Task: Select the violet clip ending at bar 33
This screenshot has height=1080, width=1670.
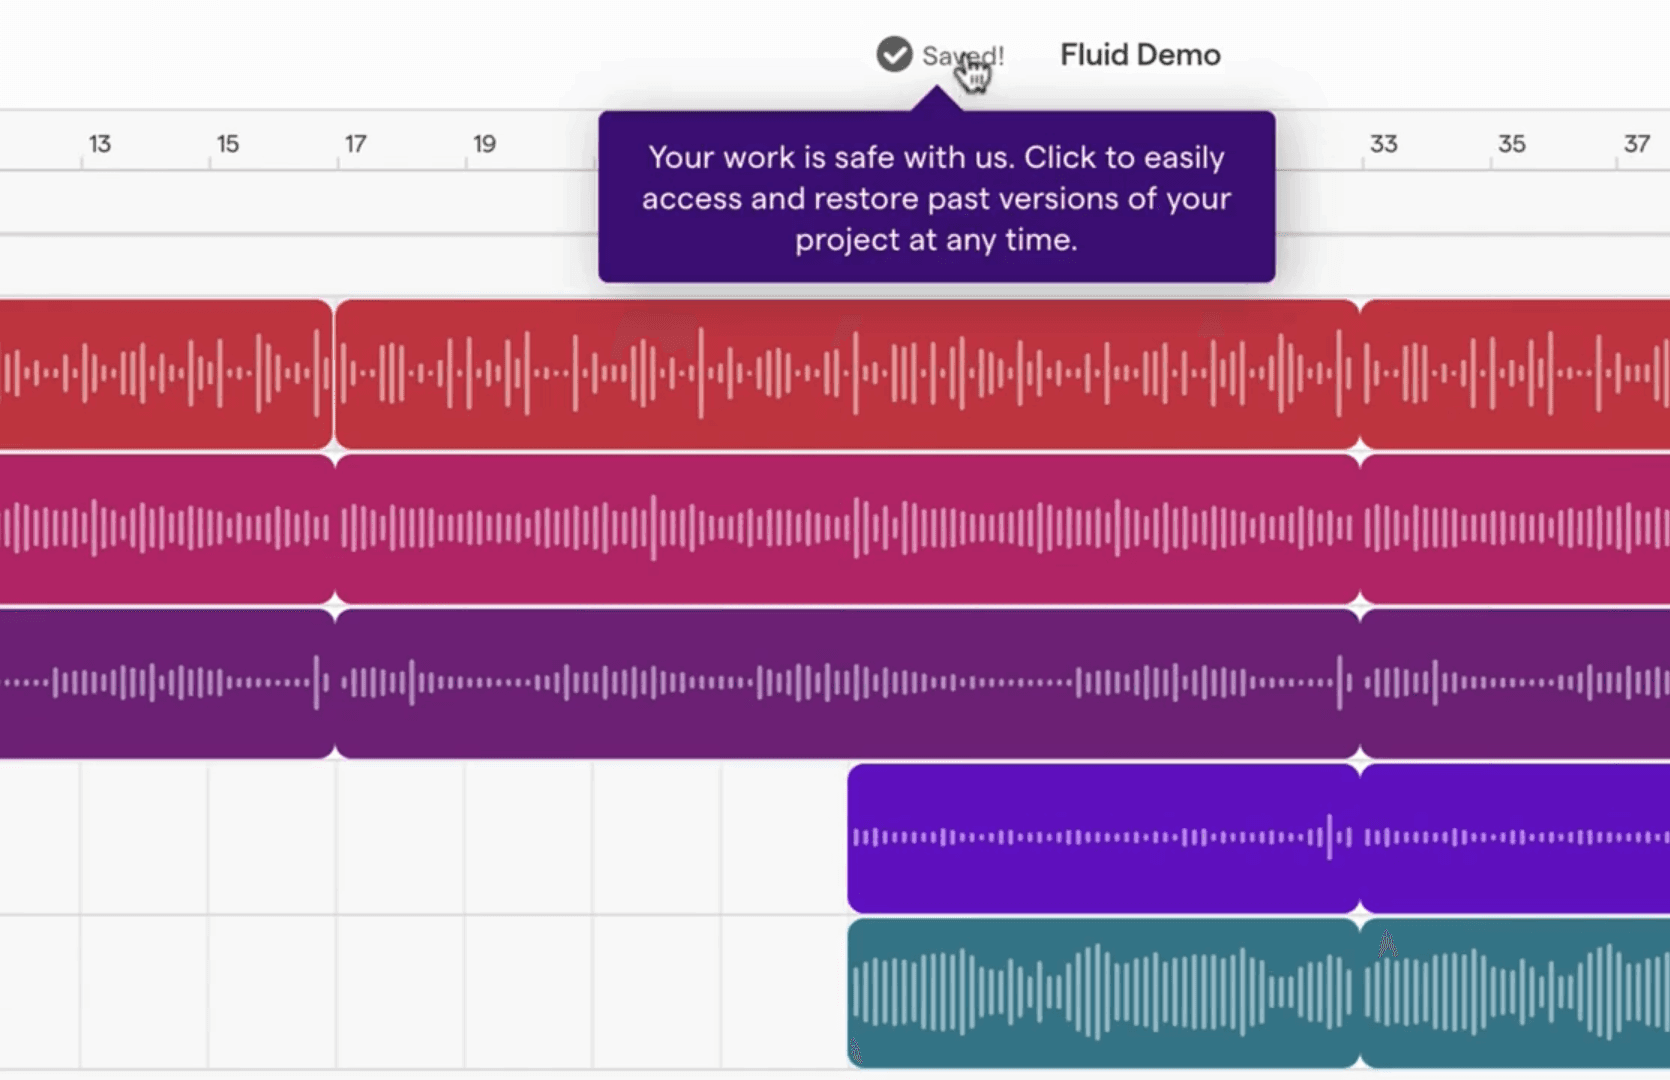Action: (x=1103, y=838)
